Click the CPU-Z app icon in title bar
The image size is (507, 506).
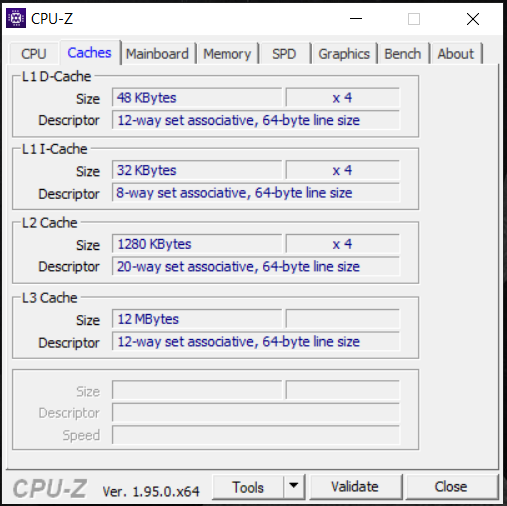pos(16,18)
